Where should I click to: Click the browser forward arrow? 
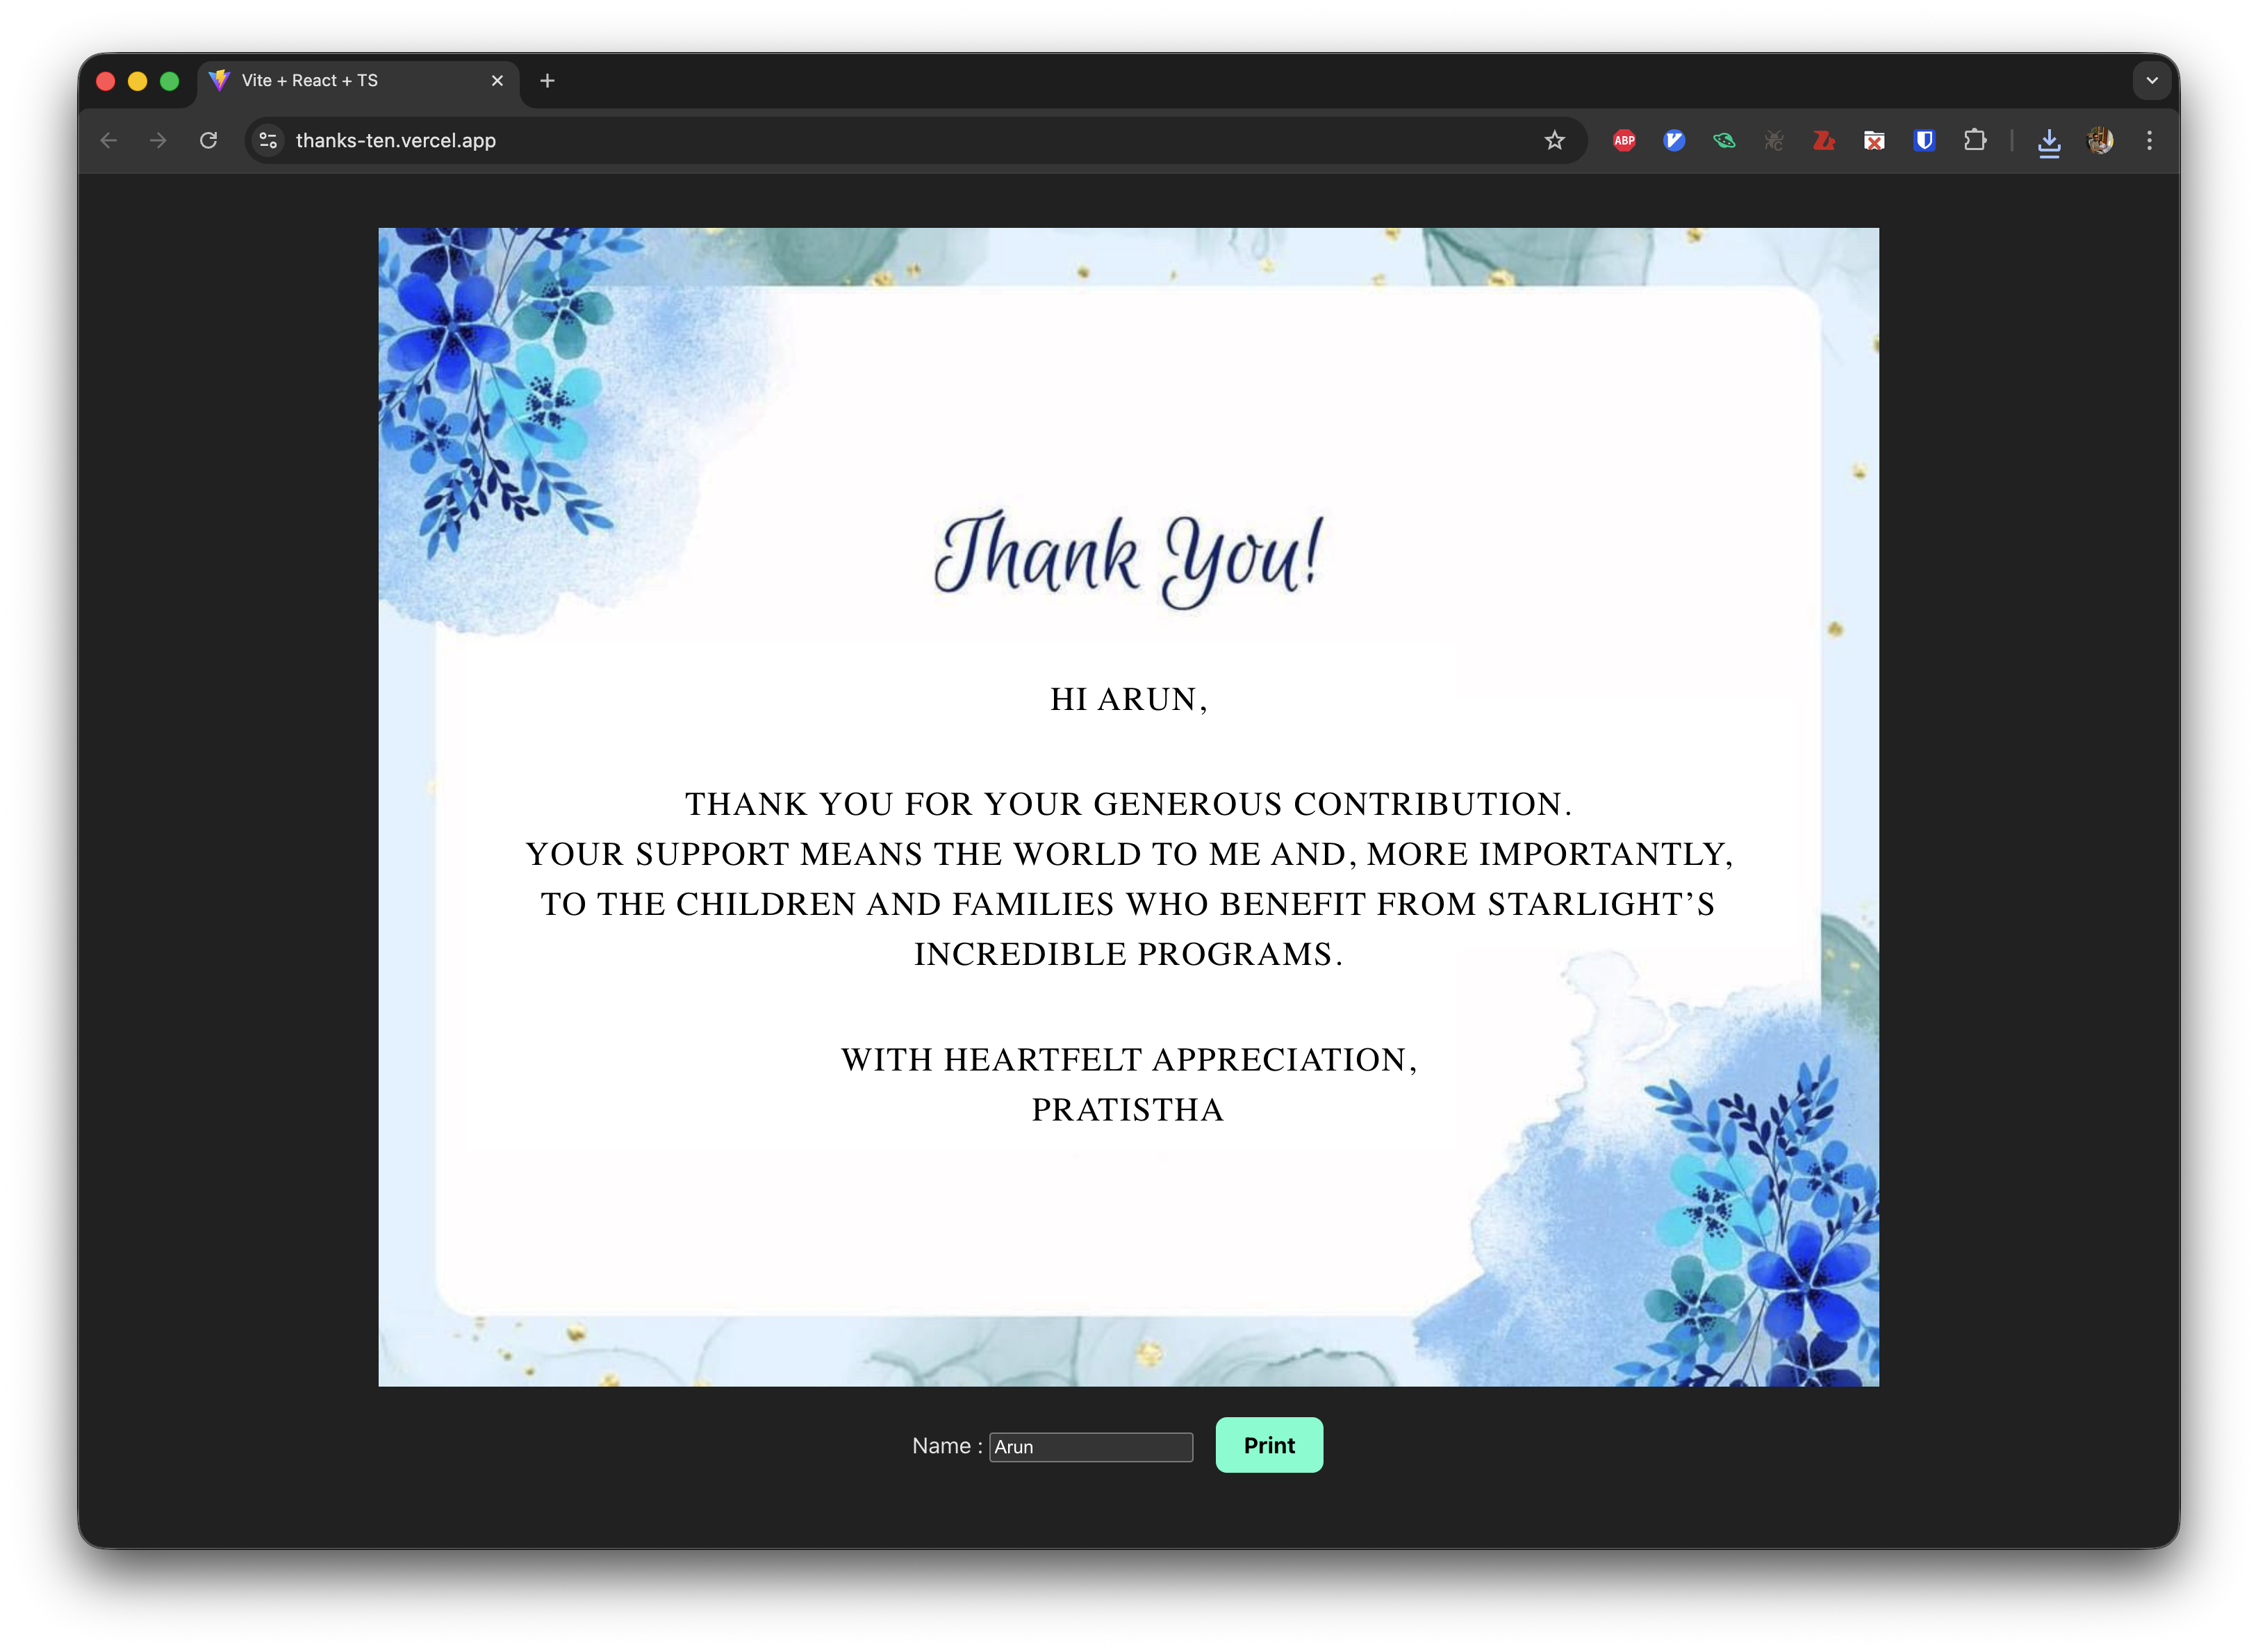[158, 141]
